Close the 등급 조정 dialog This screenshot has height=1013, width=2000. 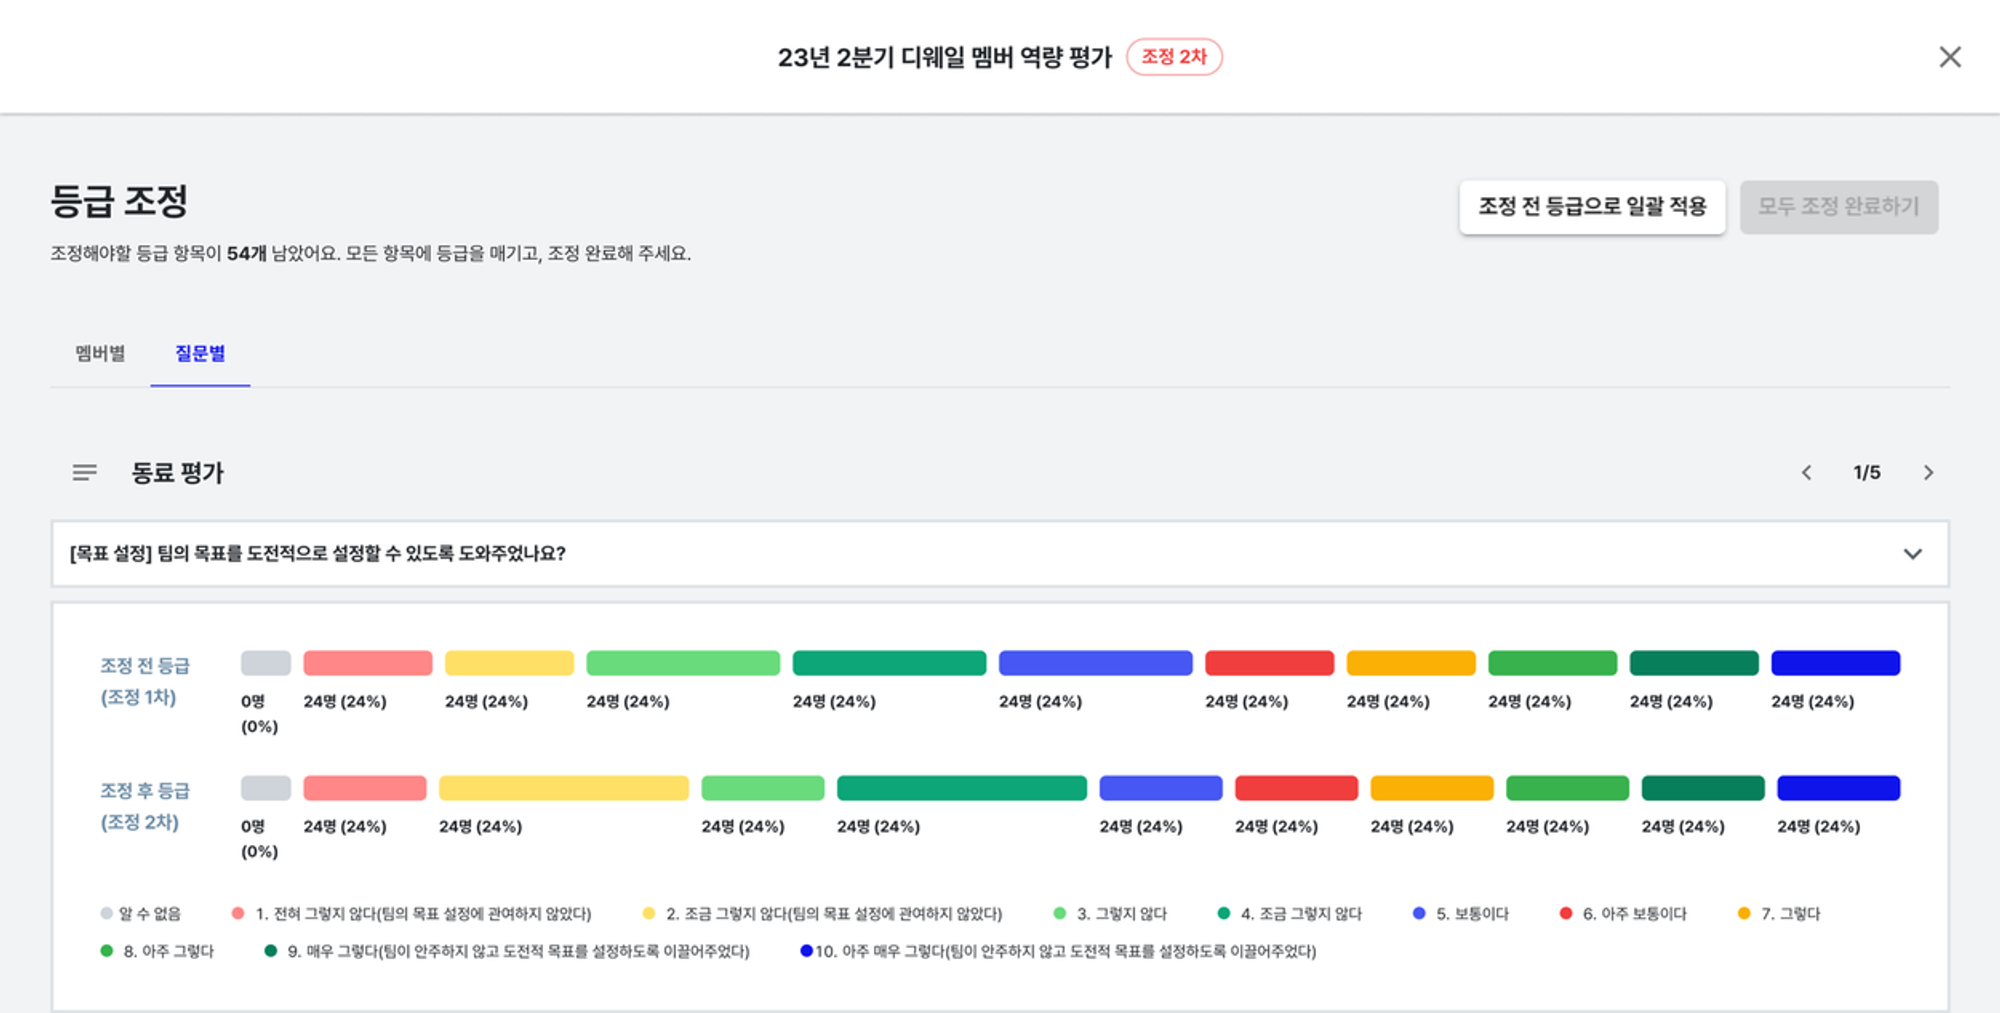[1949, 57]
